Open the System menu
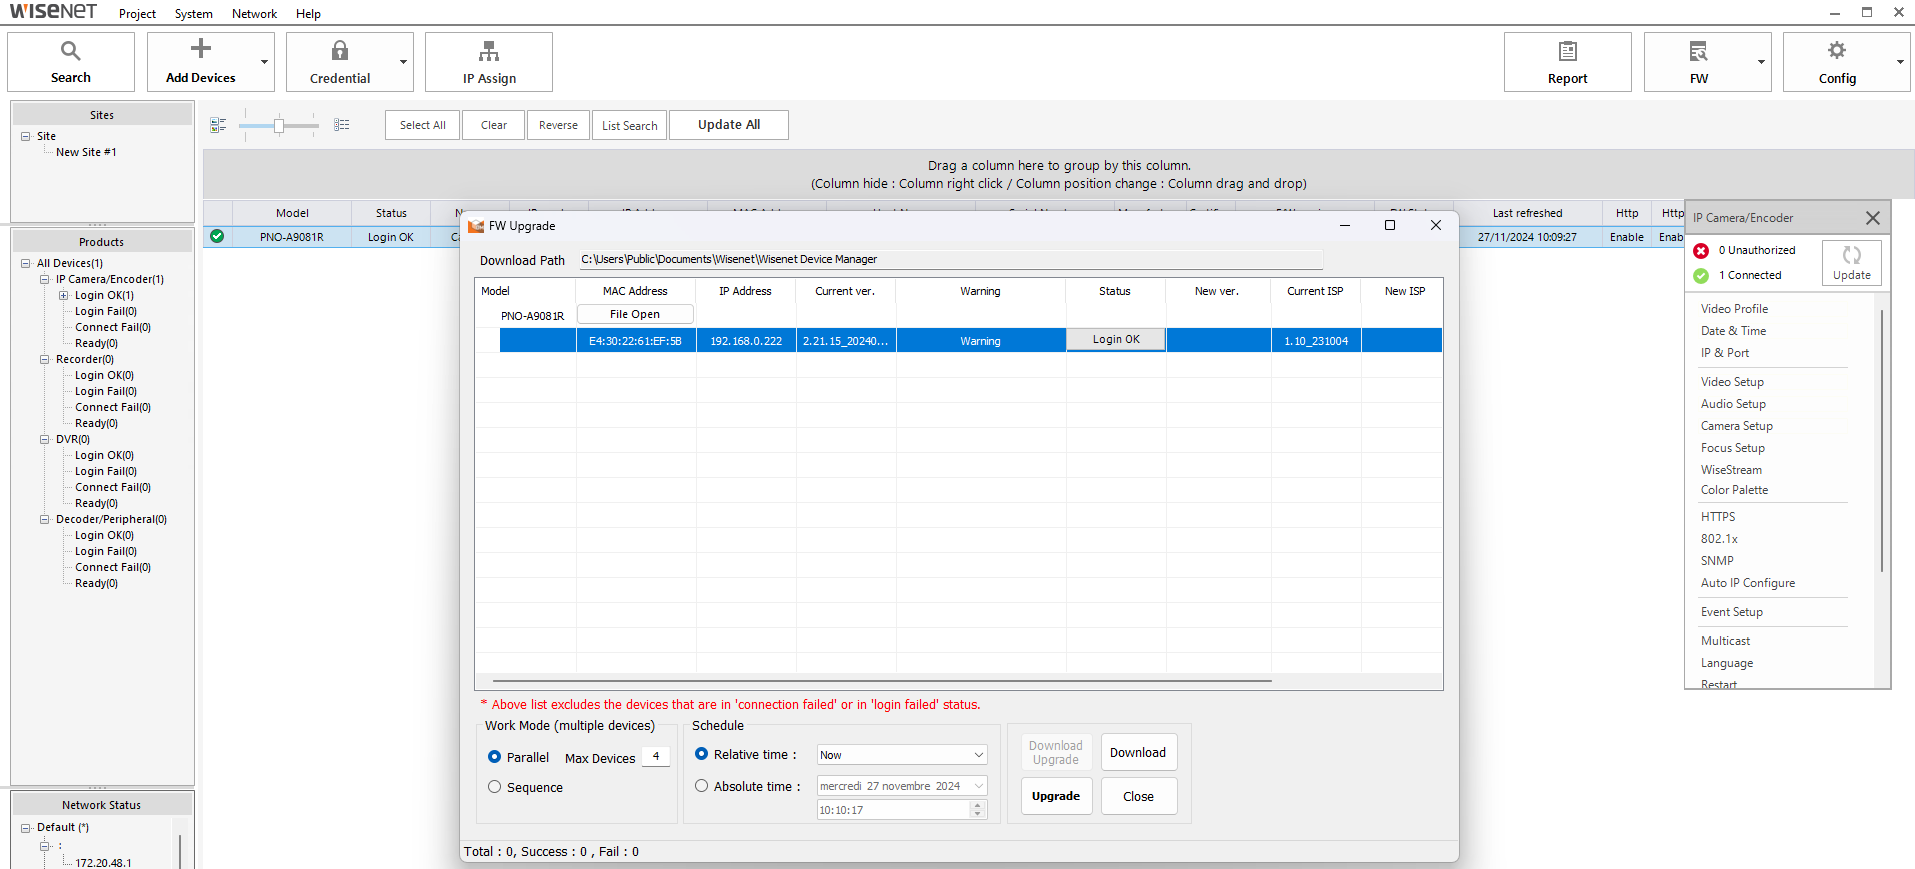Image resolution: width=1915 pixels, height=869 pixels. point(193,14)
